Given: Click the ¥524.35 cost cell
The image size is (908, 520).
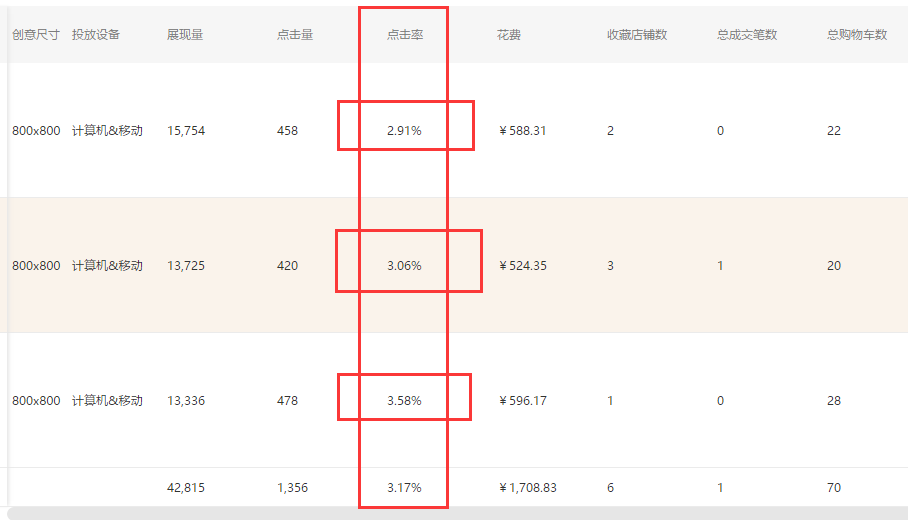Looking at the screenshot, I should pos(523,266).
